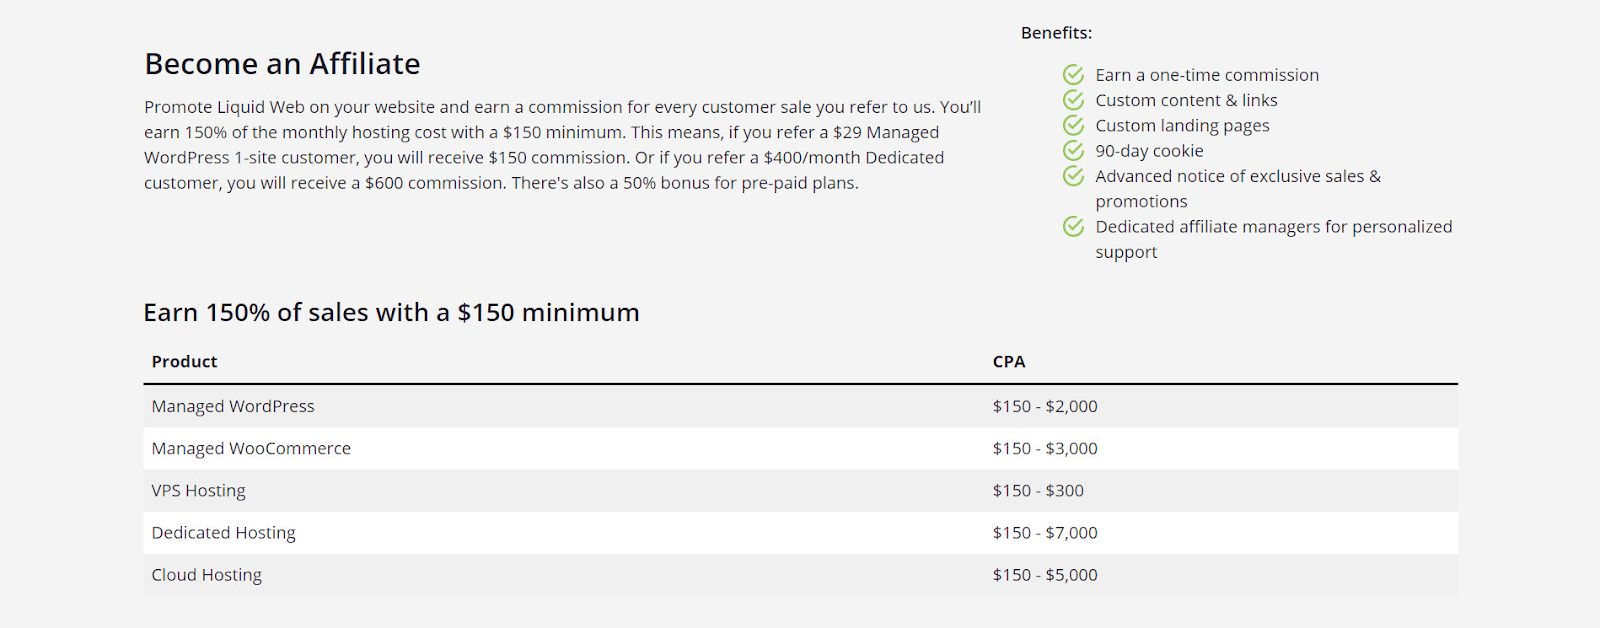Click checkmark icon beside "Custom landing pages"
The image size is (1600, 628).
pos(1073,125)
